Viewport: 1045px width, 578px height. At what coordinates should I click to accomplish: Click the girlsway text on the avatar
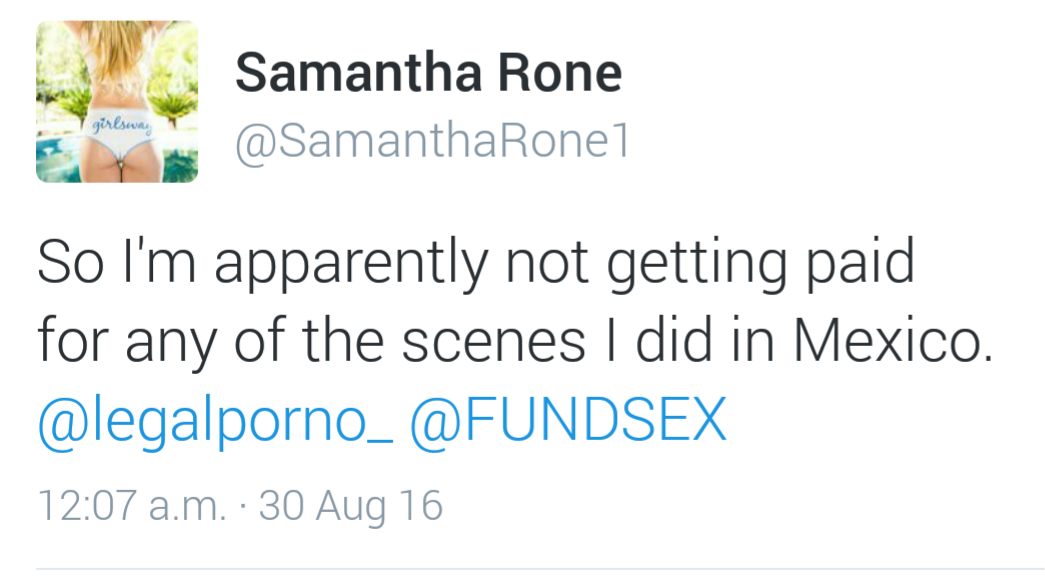pyautogui.click(x=120, y=126)
